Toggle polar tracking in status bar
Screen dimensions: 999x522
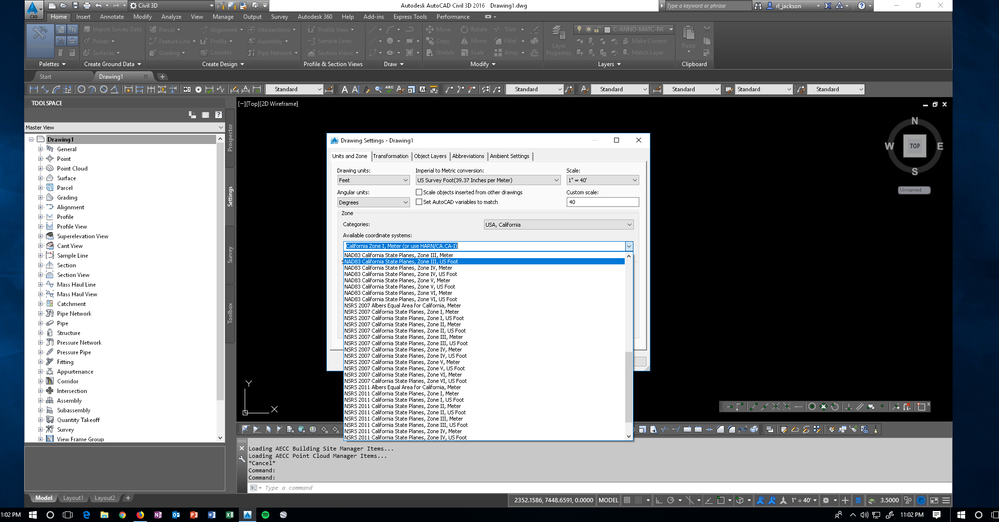click(x=670, y=500)
